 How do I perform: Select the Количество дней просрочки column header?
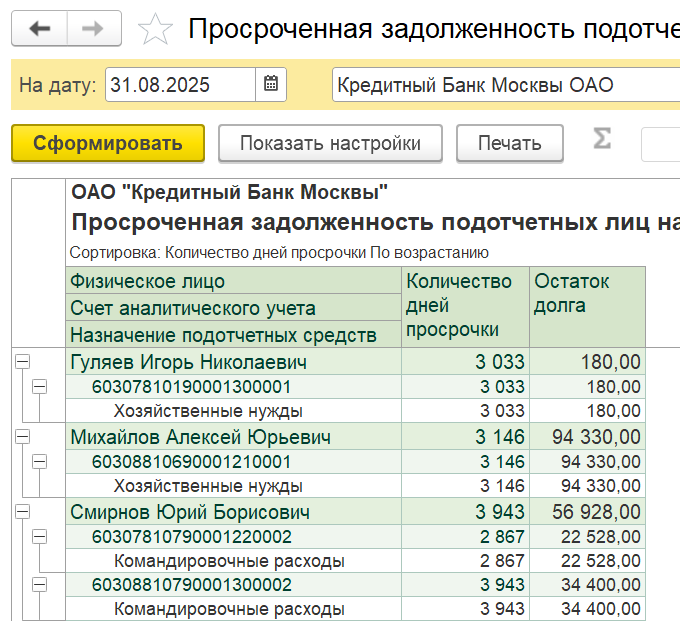[462, 306]
